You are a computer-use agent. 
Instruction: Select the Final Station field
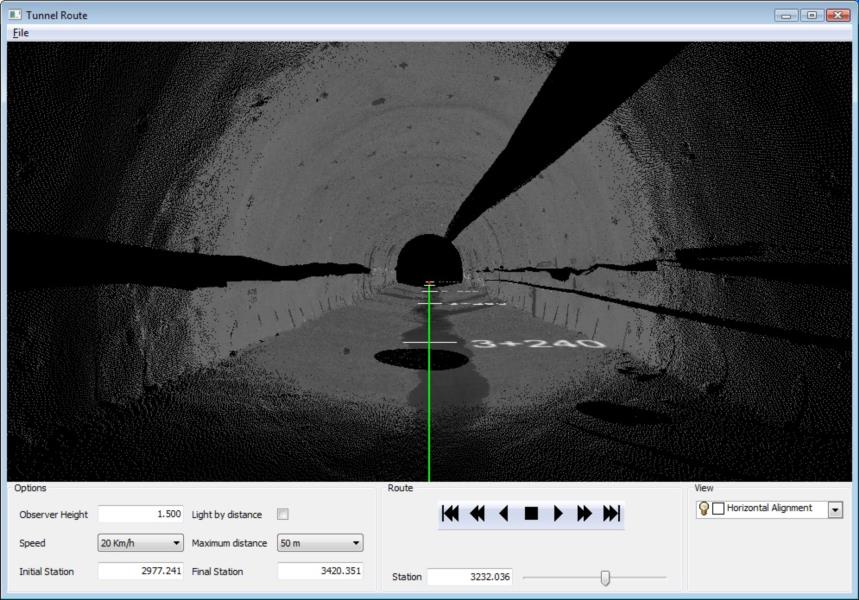click(x=320, y=571)
